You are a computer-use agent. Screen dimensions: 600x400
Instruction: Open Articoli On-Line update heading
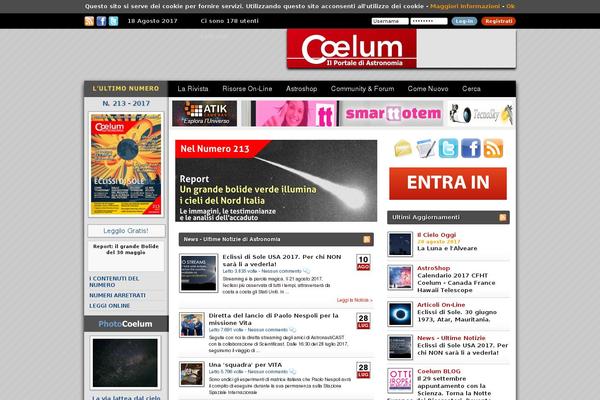(441, 305)
